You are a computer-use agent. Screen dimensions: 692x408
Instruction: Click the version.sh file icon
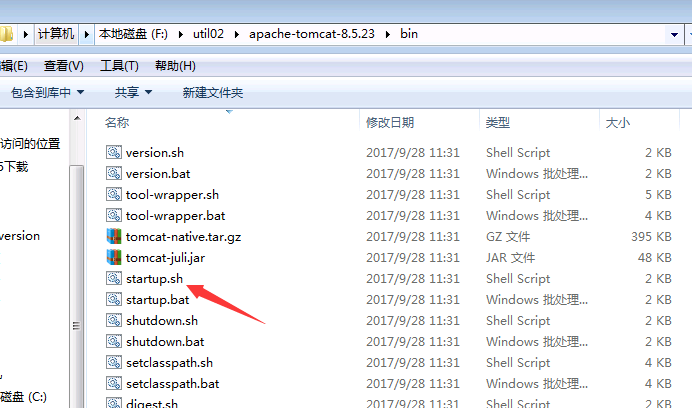[x=114, y=152]
